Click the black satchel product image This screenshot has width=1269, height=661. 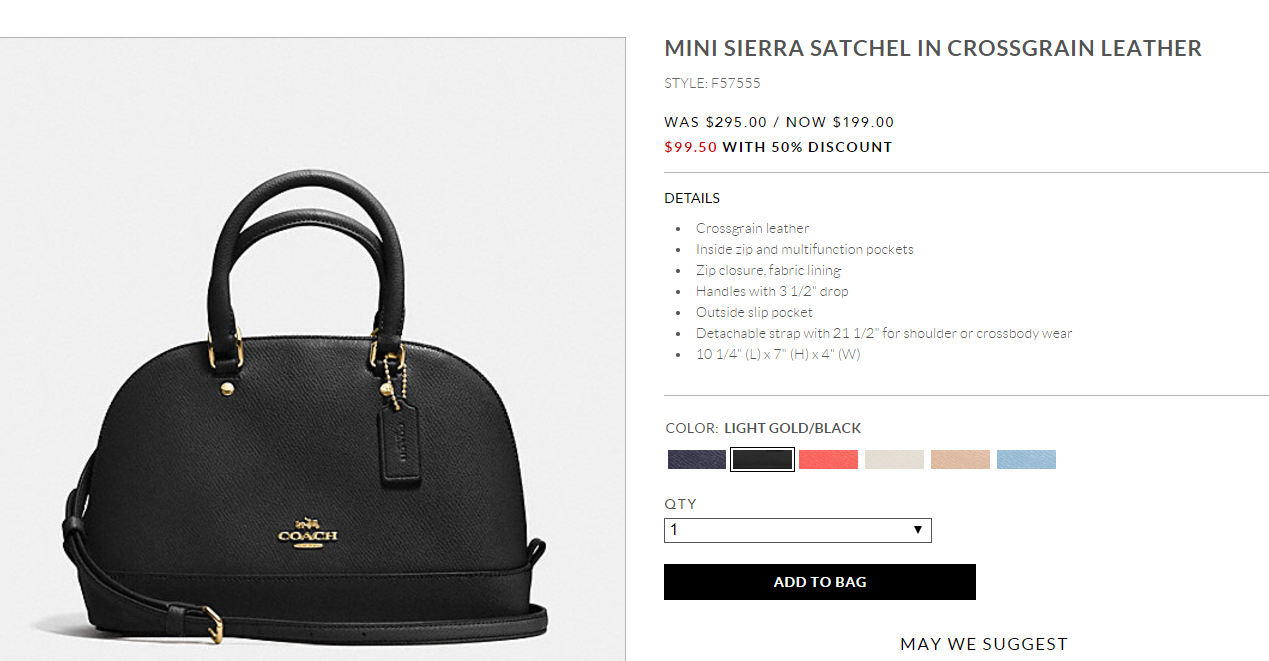click(x=310, y=420)
